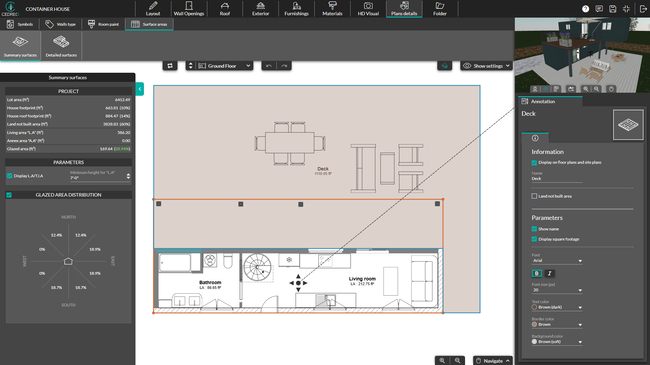Toggle bold text formatting

537,273
